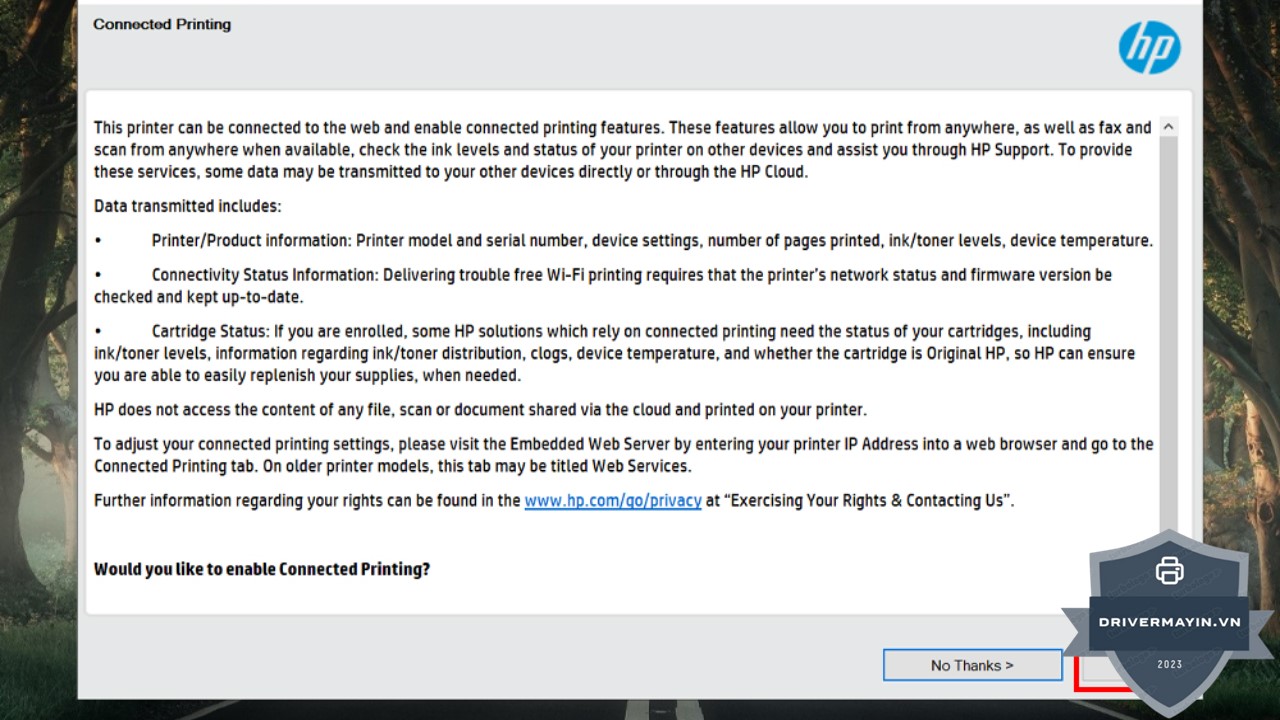The width and height of the screenshot is (1280, 720).
Task: Click the printer icon on the Drivermayin badge
Action: click(1169, 570)
